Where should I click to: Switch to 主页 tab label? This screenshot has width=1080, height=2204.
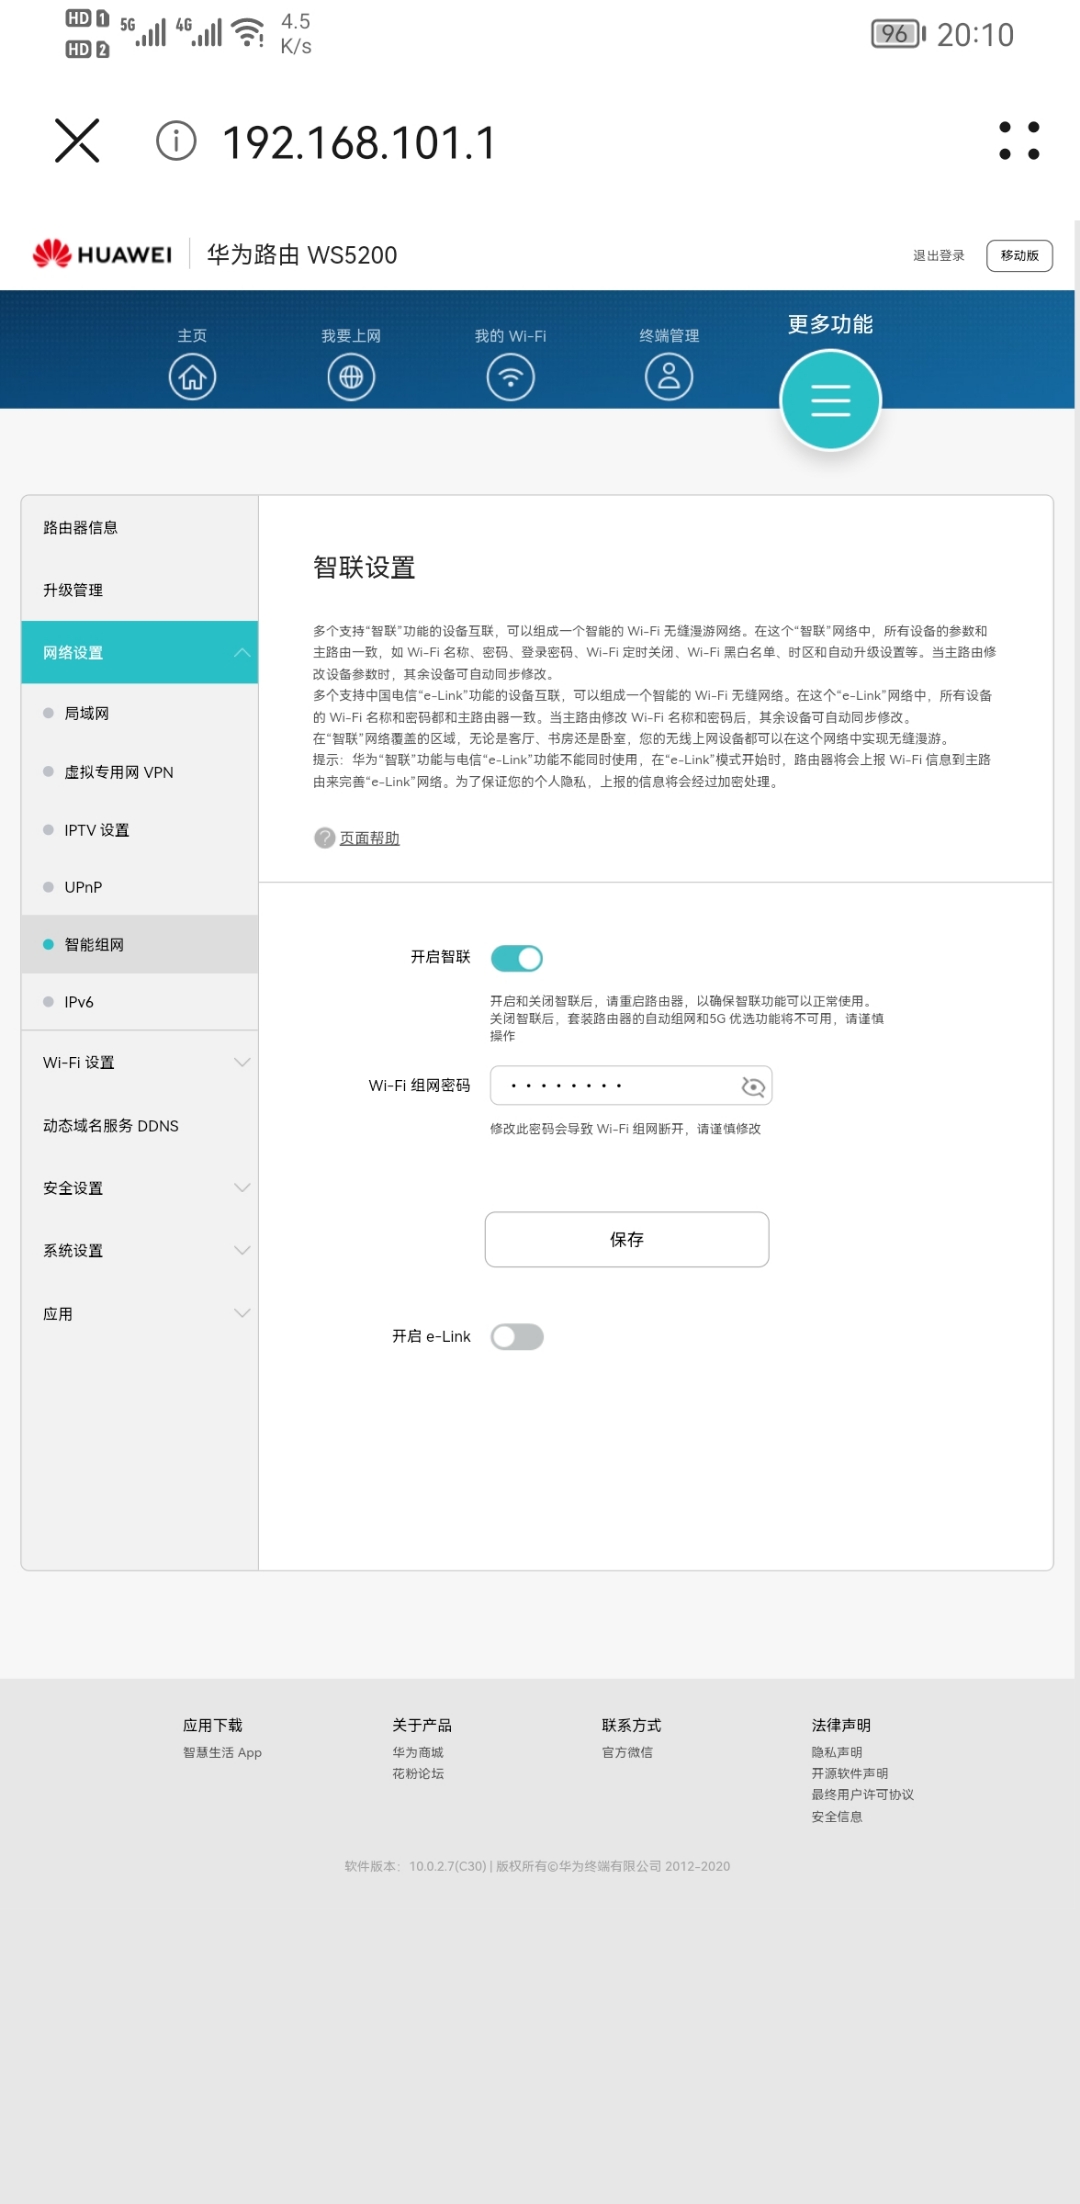click(192, 336)
